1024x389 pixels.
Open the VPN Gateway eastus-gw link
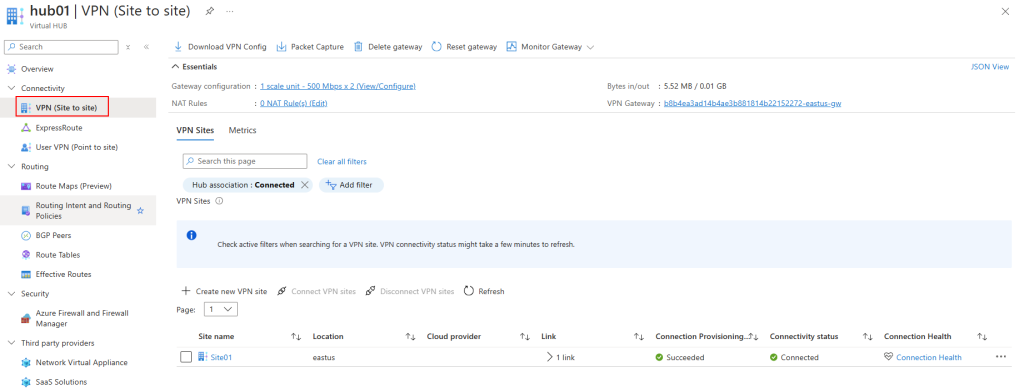[x=752, y=103]
